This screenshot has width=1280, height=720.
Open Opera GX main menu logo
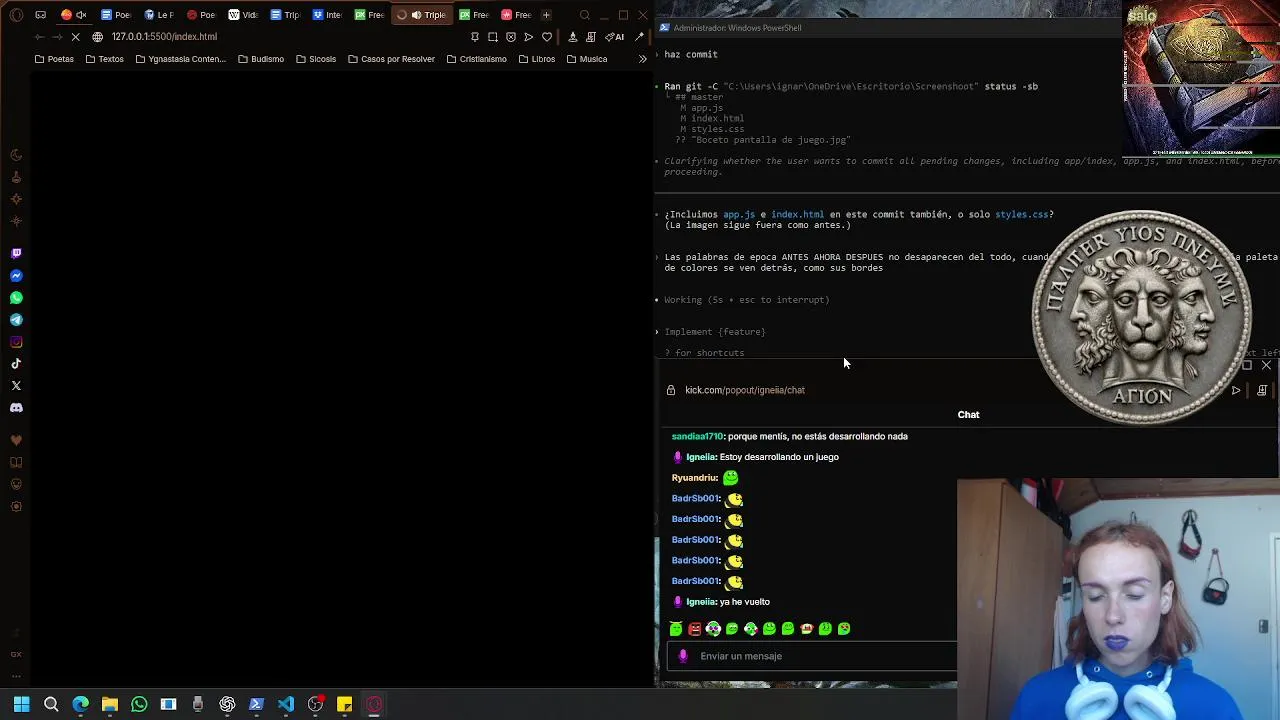point(16,15)
